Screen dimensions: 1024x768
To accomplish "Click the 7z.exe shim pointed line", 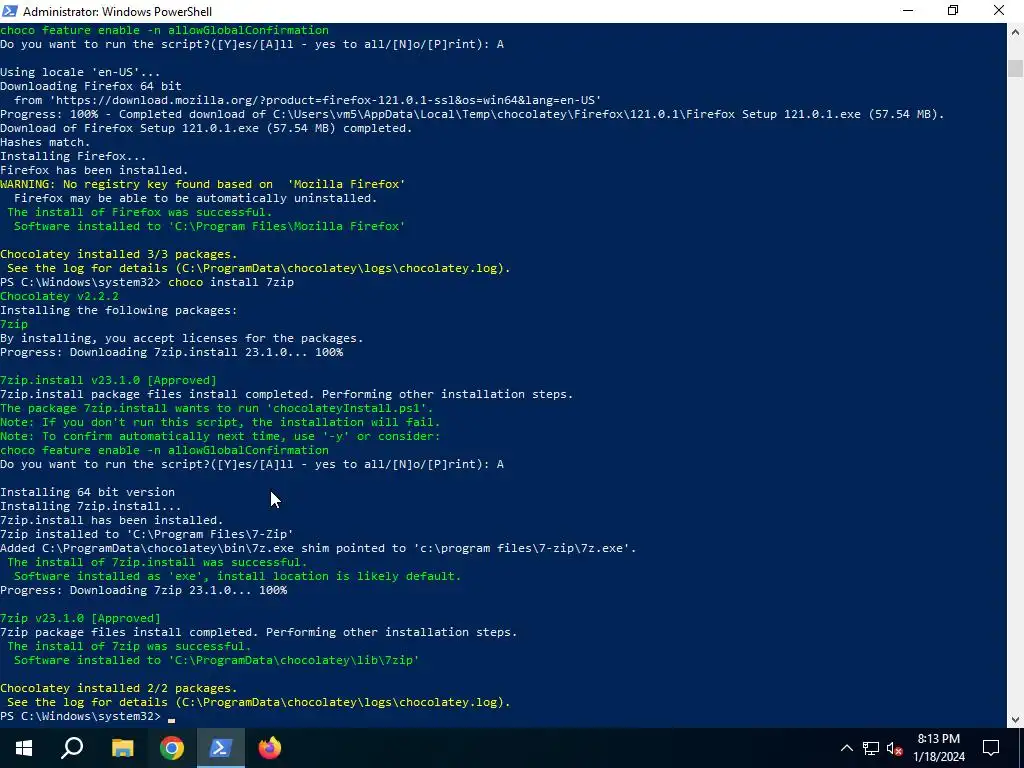I will [x=318, y=548].
